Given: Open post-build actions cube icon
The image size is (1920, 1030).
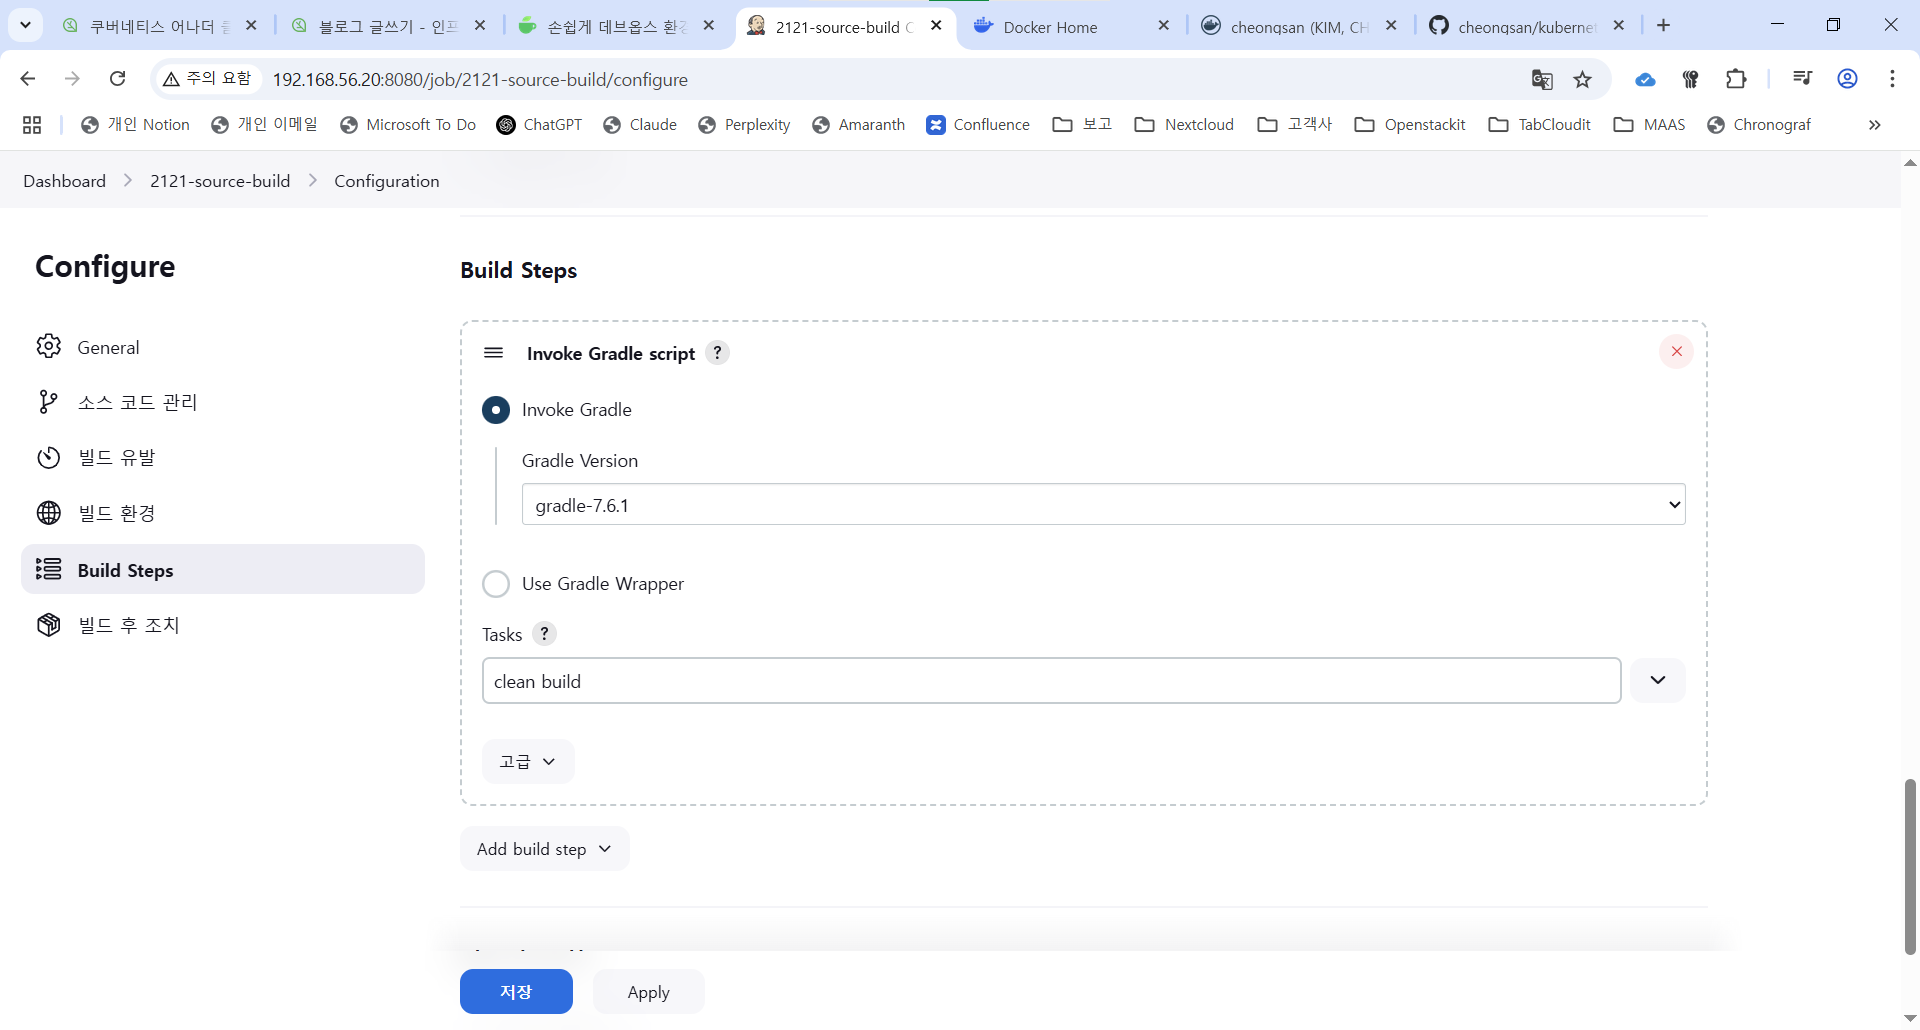Looking at the screenshot, I should pyautogui.click(x=48, y=625).
